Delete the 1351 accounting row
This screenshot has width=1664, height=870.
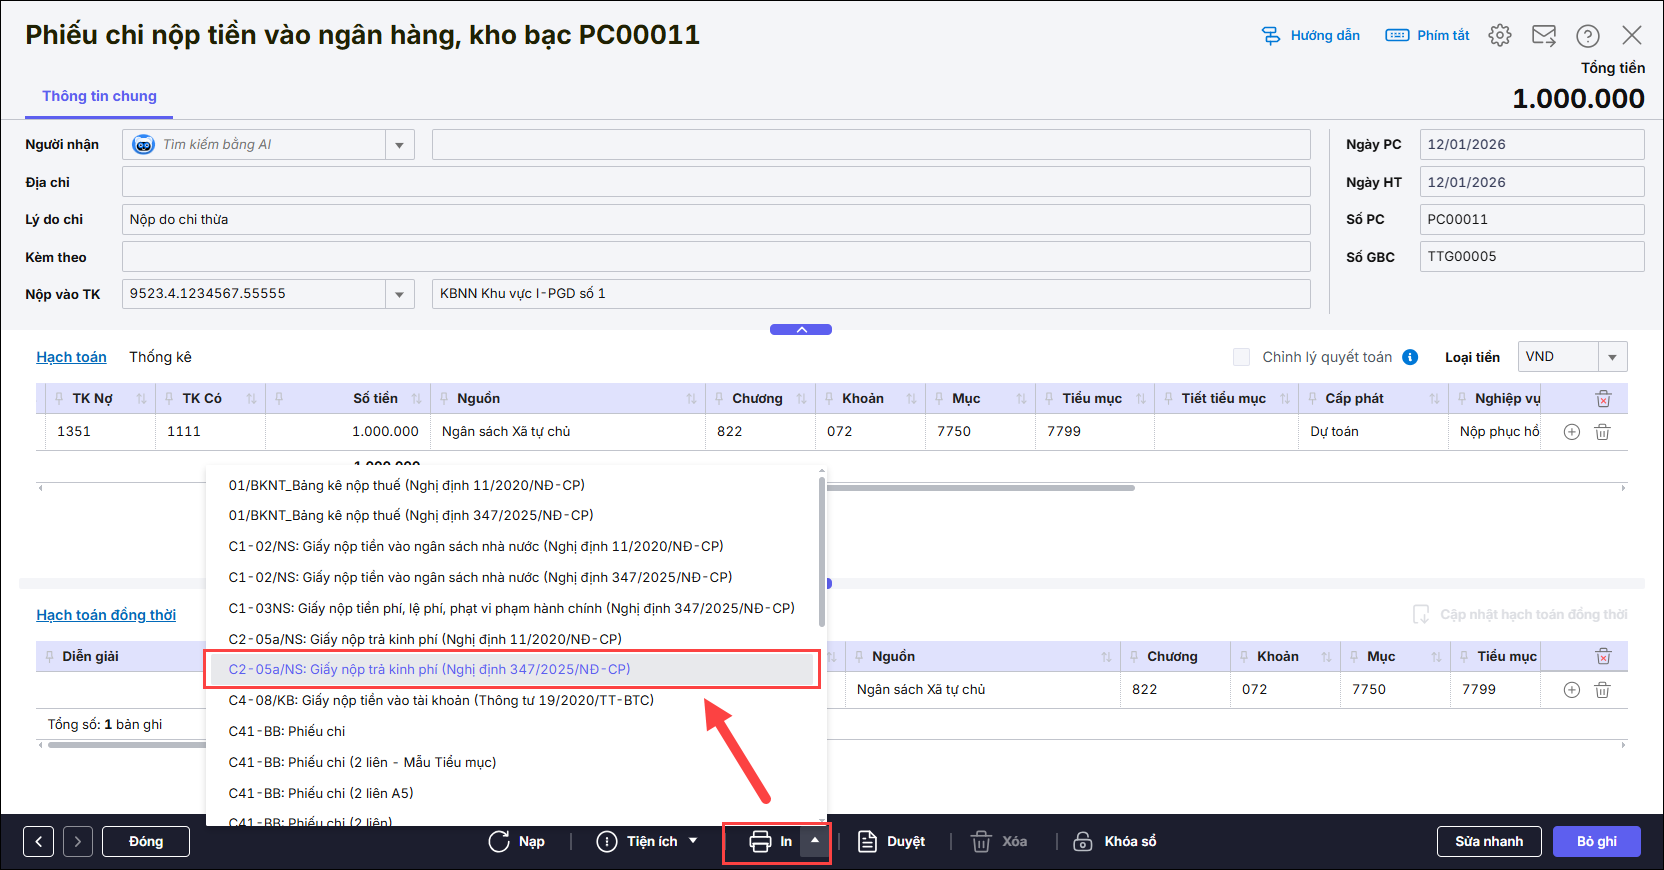1602,432
